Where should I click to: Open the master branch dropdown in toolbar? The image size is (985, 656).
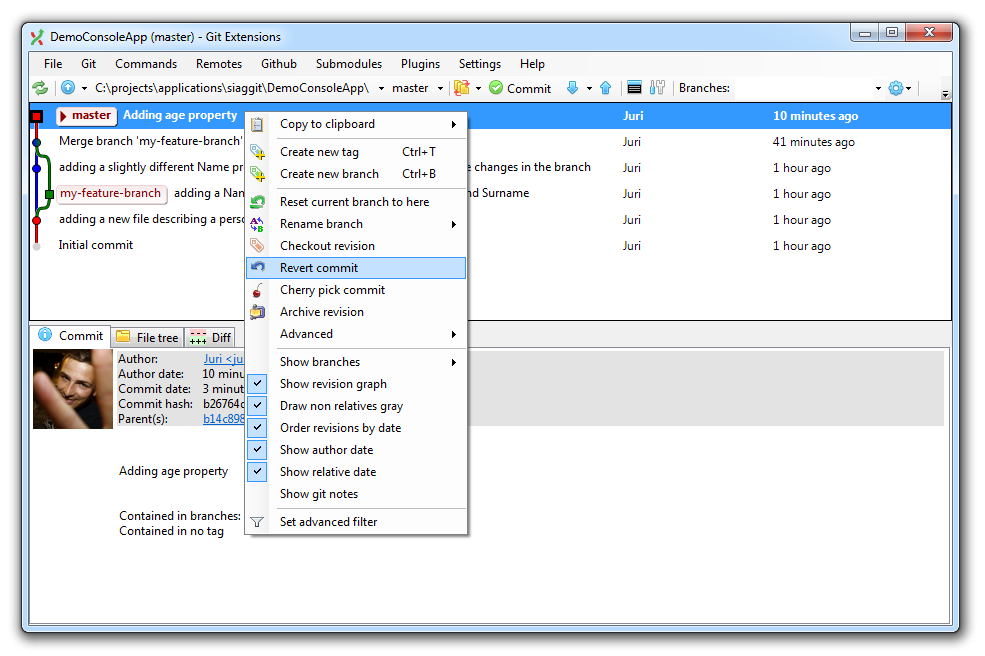pos(417,88)
